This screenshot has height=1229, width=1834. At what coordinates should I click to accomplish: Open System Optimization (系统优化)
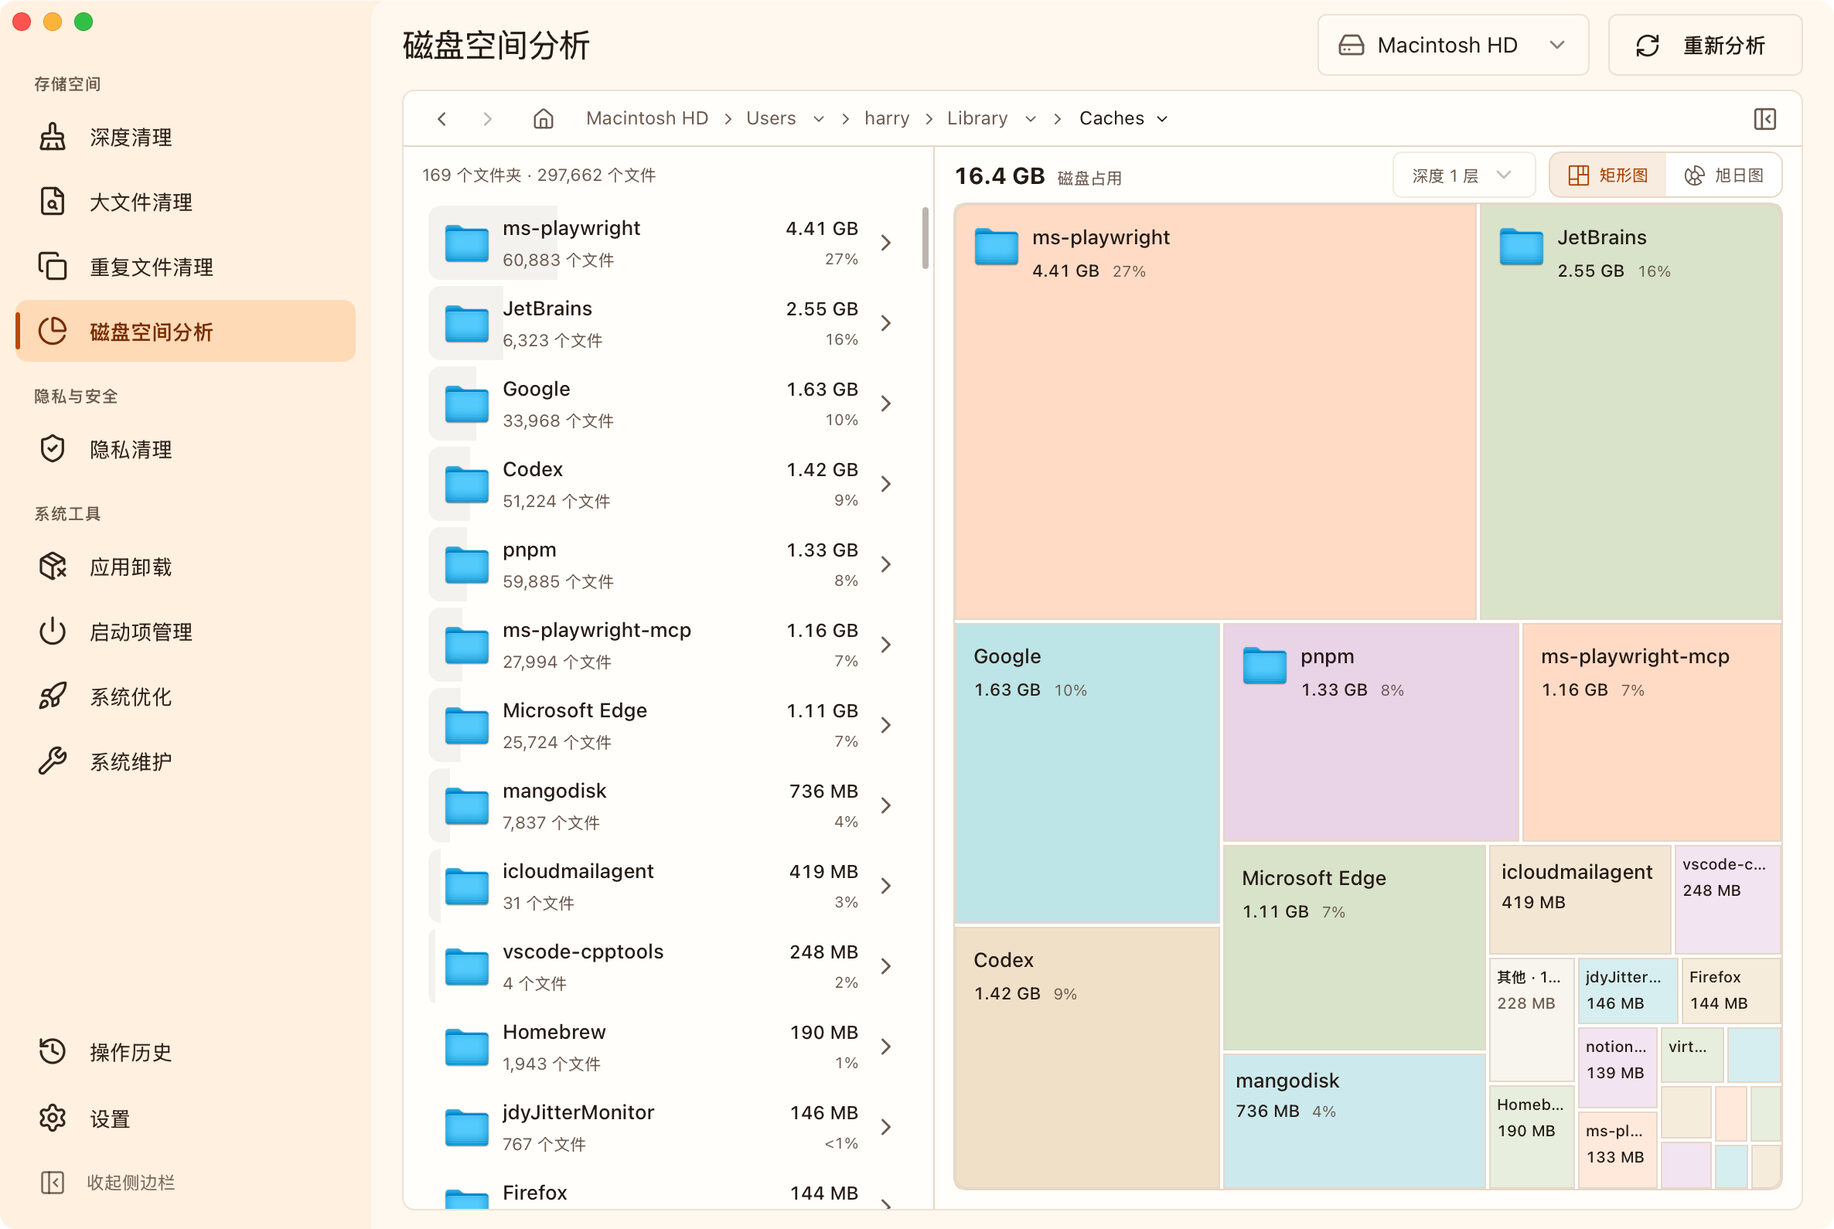[185, 697]
